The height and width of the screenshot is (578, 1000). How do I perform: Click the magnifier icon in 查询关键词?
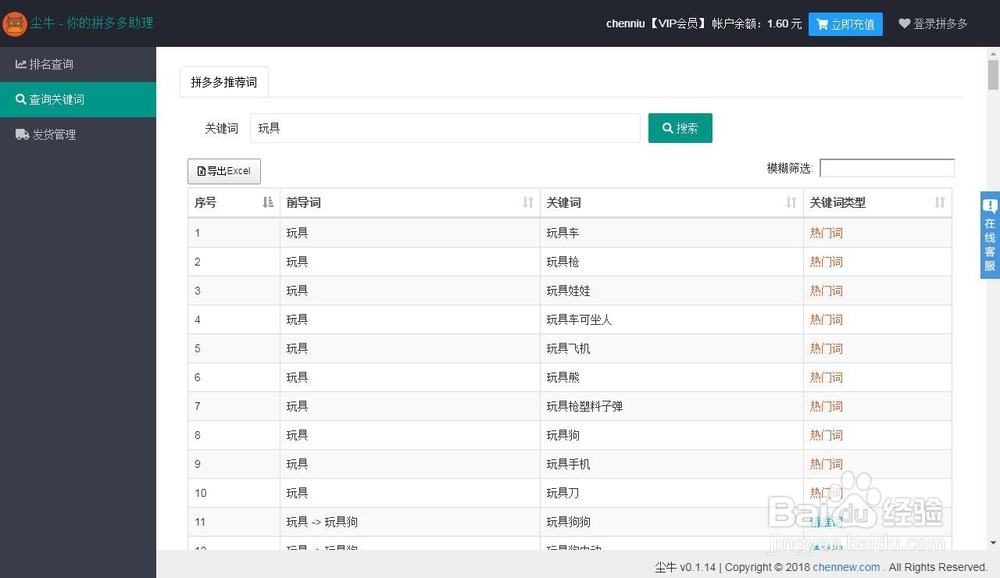(21, 100)
